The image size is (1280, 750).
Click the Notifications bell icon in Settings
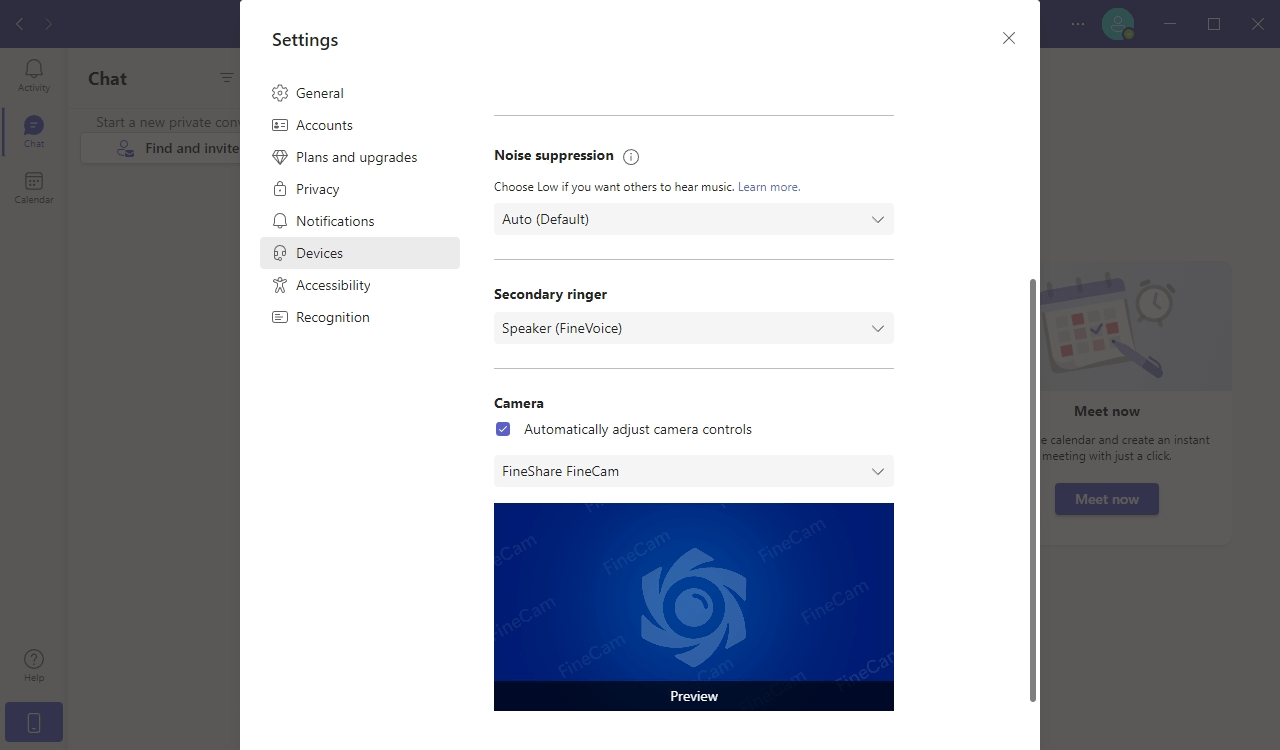280,221
